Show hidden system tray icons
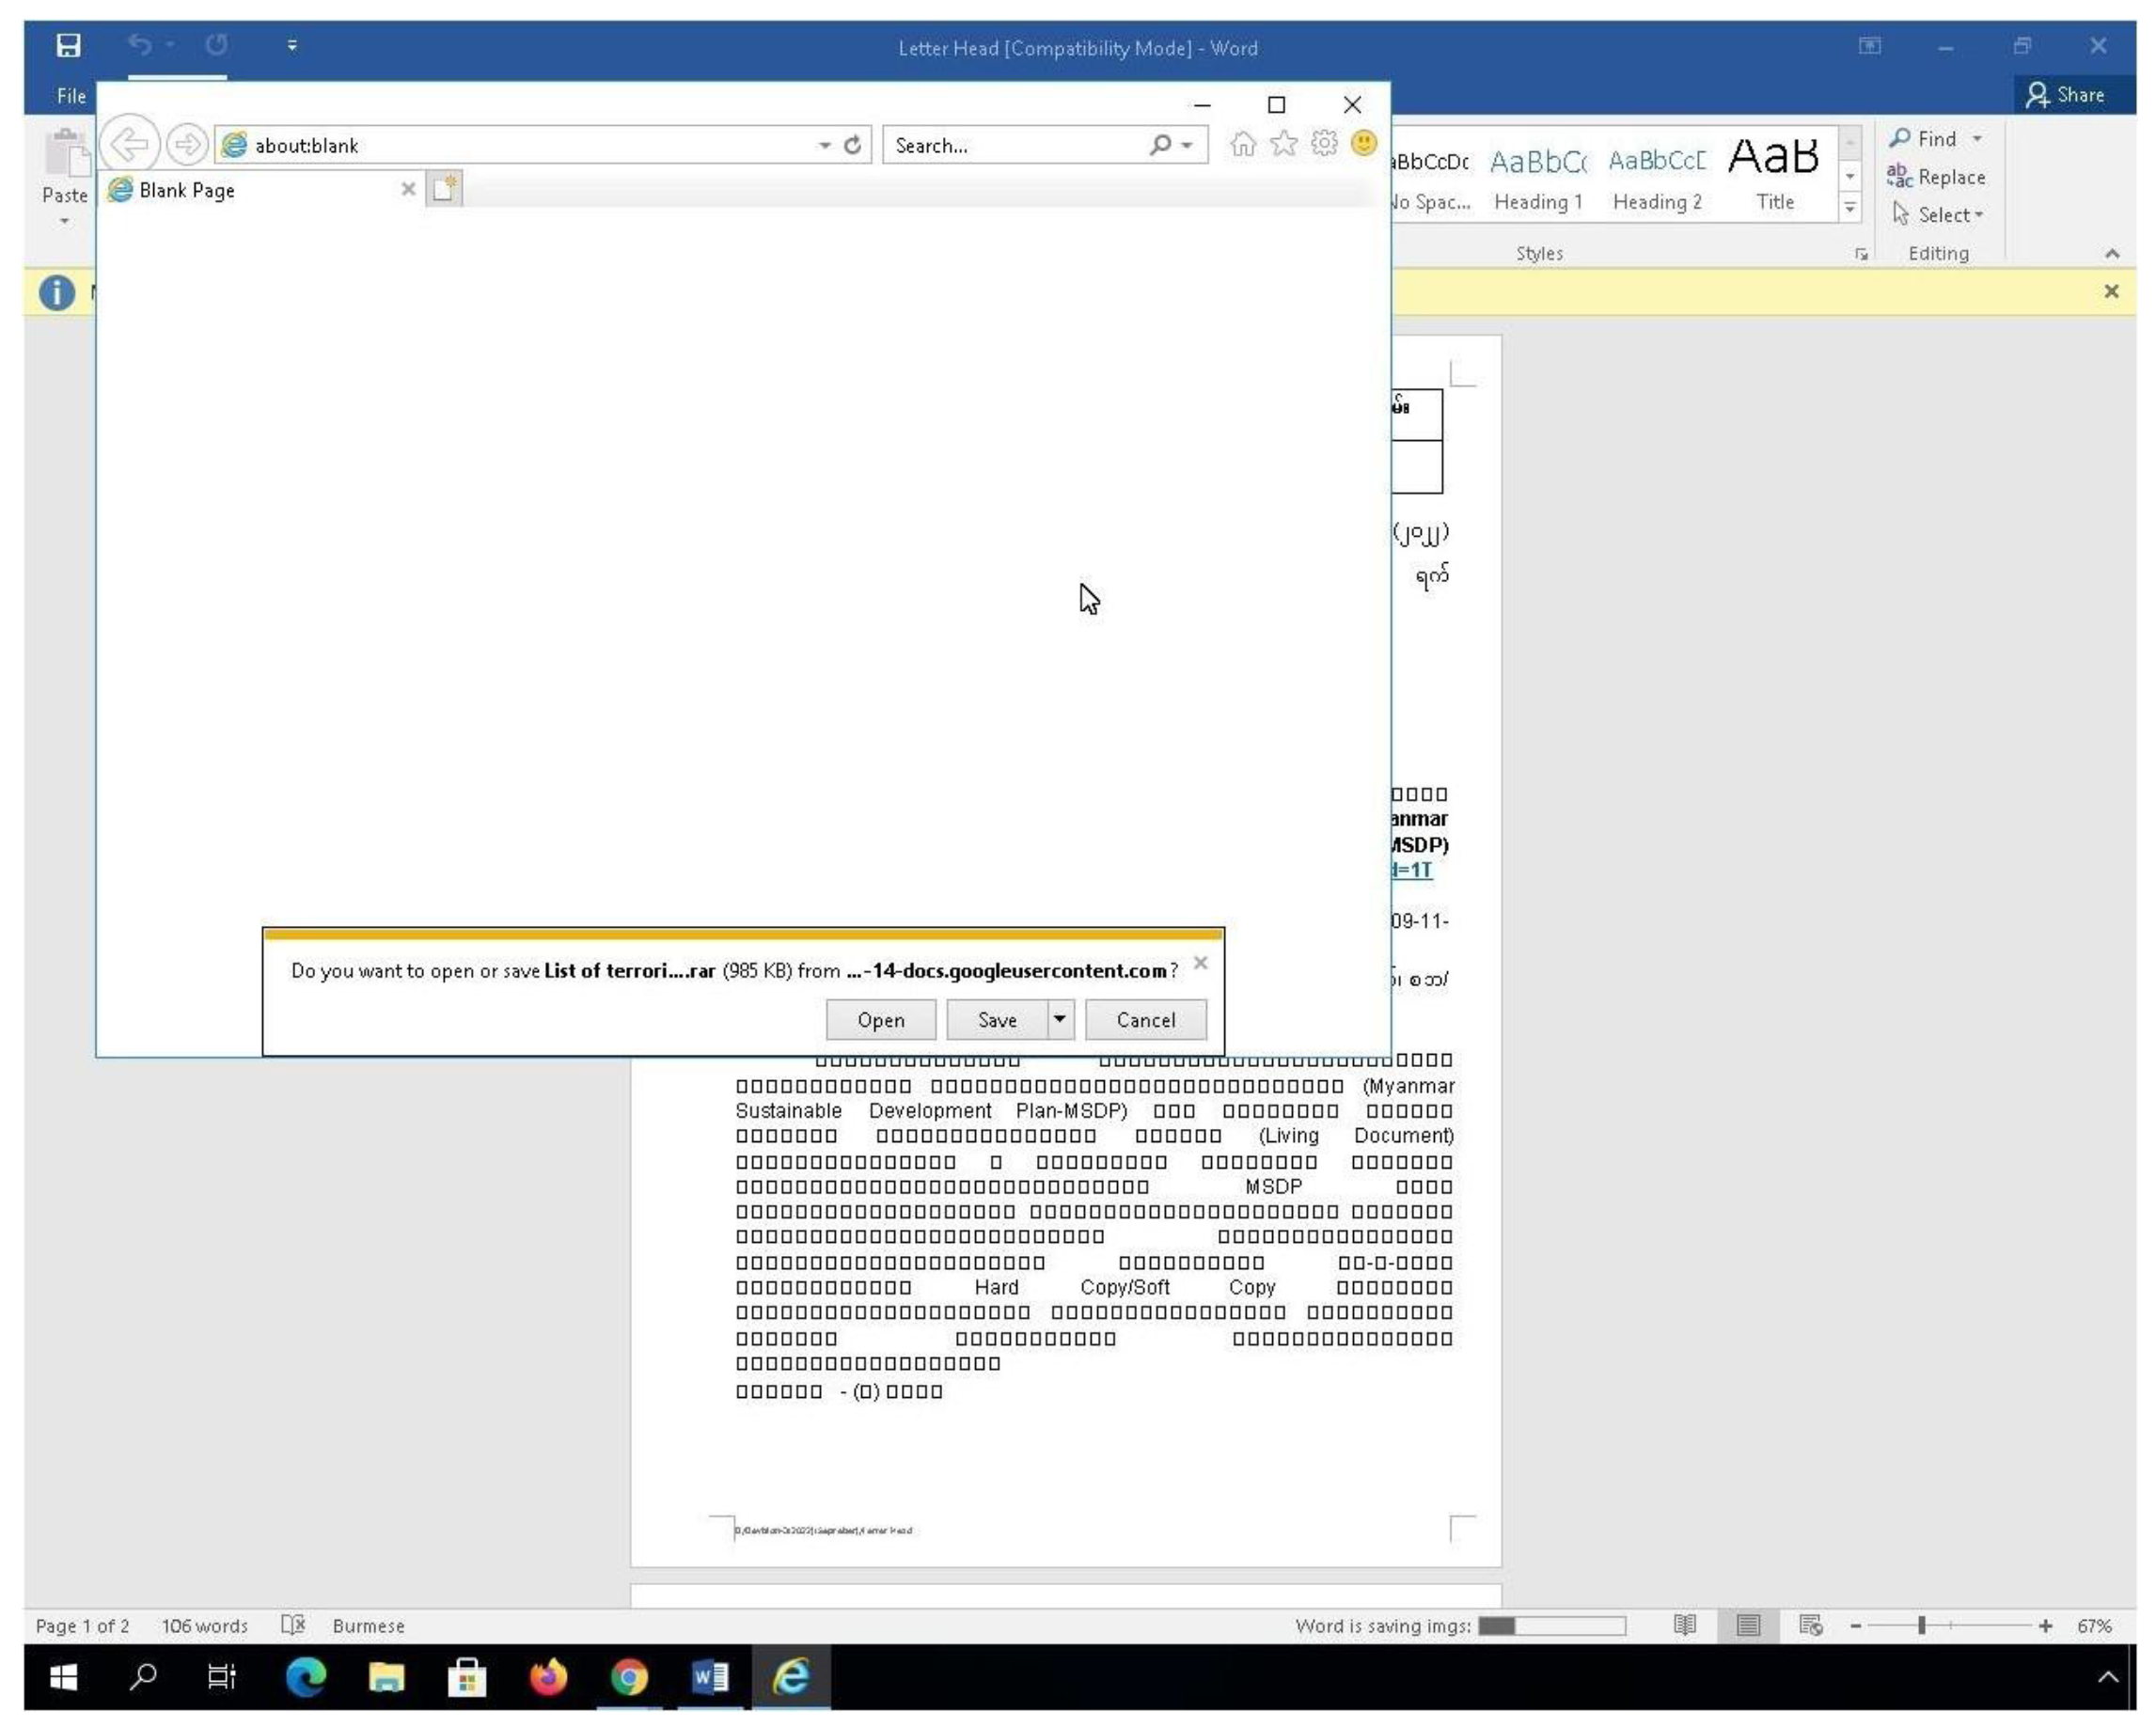Viewport: 2156px width, 1727px height. (2107, 1677)
